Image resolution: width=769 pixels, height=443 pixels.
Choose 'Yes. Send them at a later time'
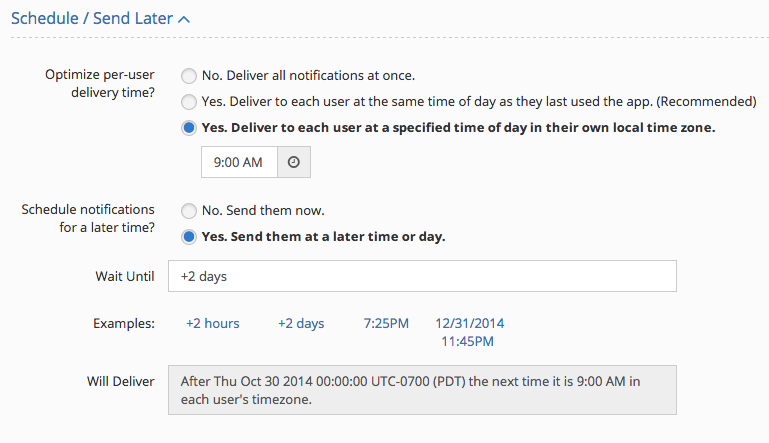click(x=189, y=237)
